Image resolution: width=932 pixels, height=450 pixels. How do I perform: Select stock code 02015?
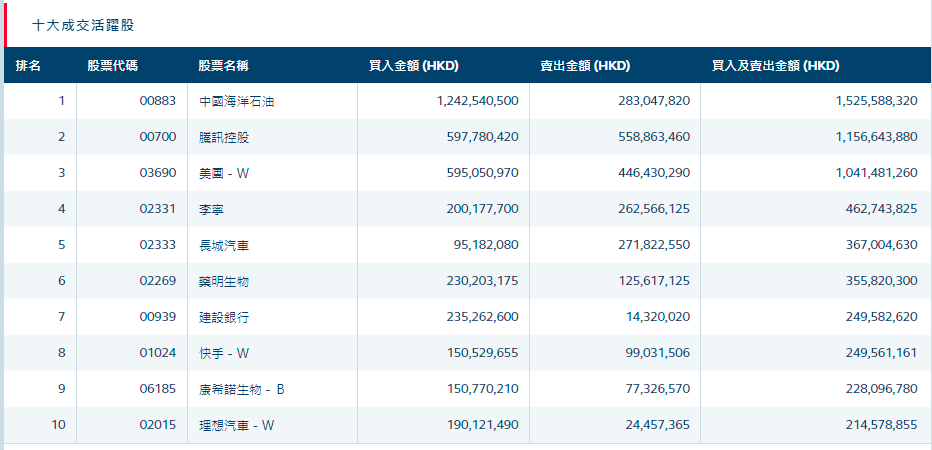(x=158, y=425)
